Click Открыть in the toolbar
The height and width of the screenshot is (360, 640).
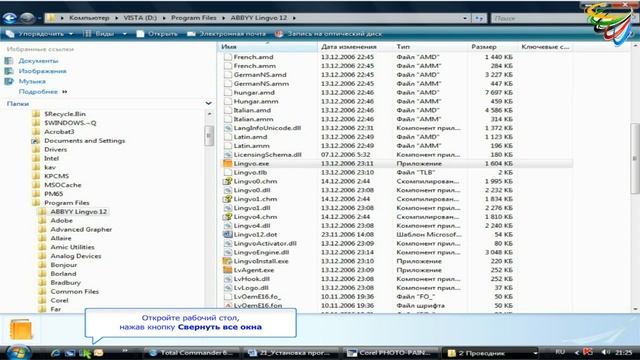(157, 34)
